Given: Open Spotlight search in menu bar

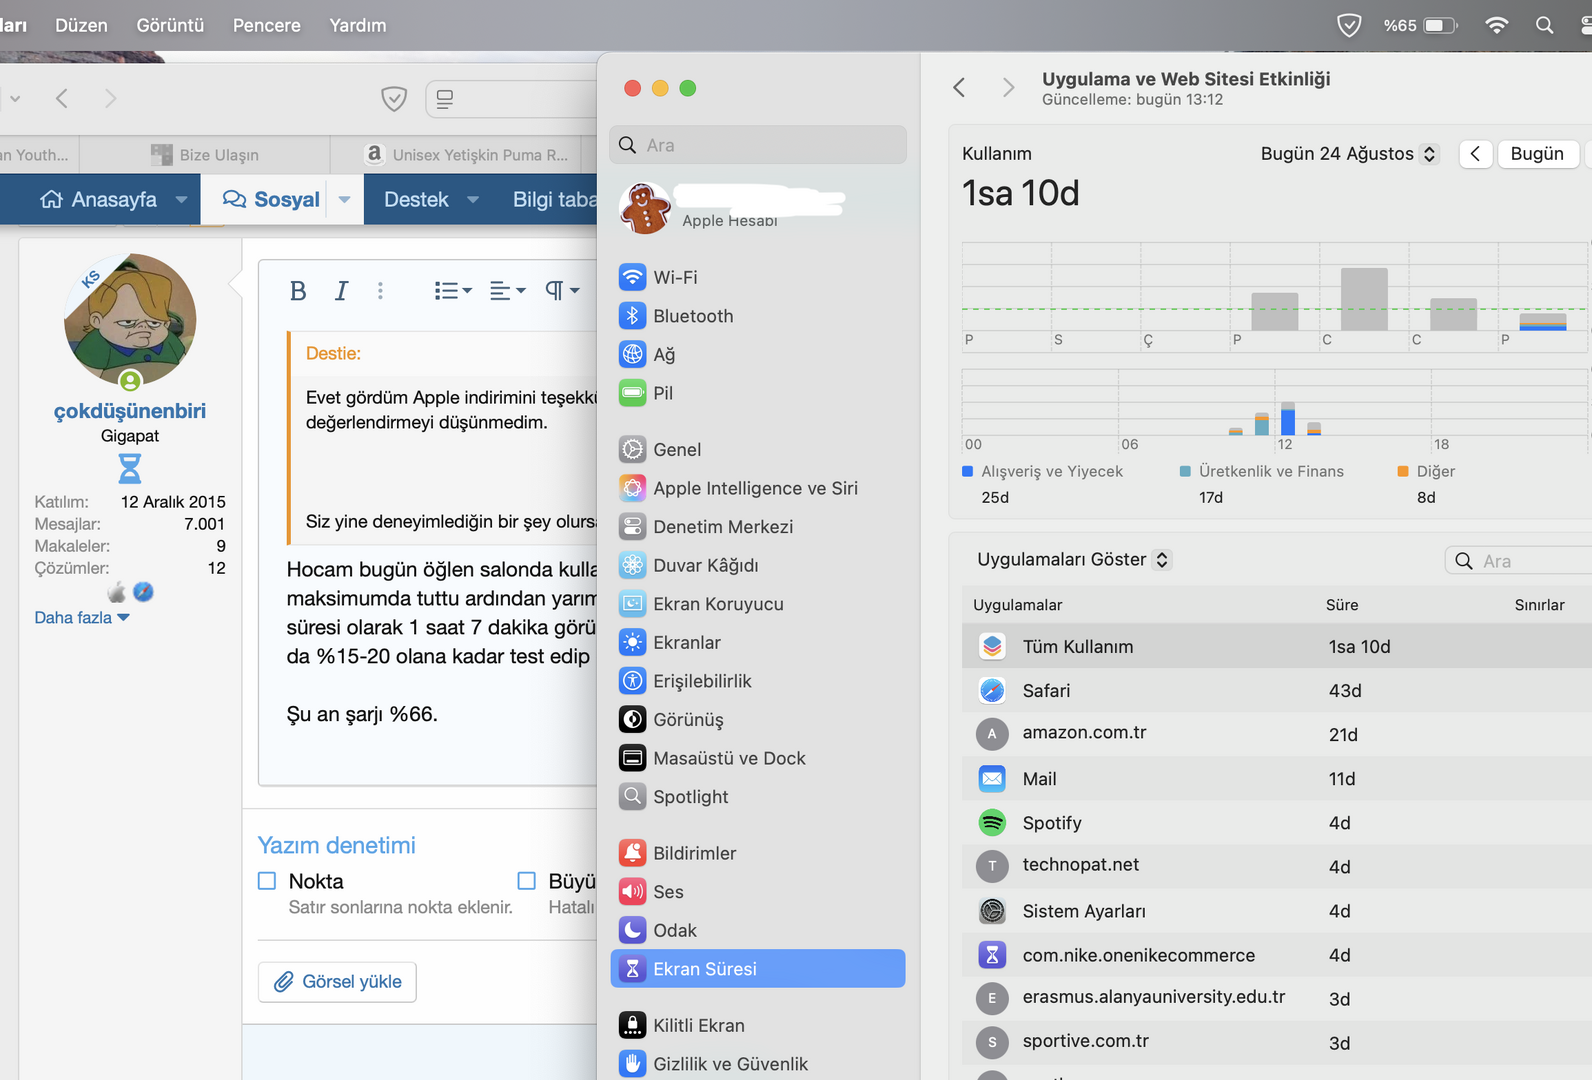Looking at the screenshot, I should 1544,25.
